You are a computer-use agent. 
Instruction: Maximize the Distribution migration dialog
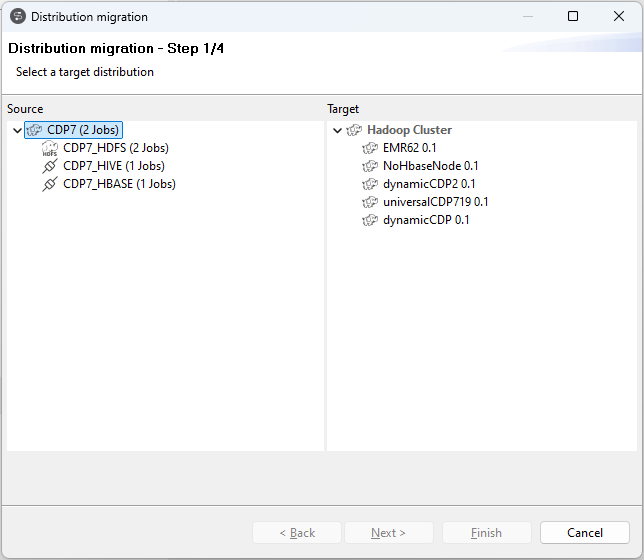(573, 17)
